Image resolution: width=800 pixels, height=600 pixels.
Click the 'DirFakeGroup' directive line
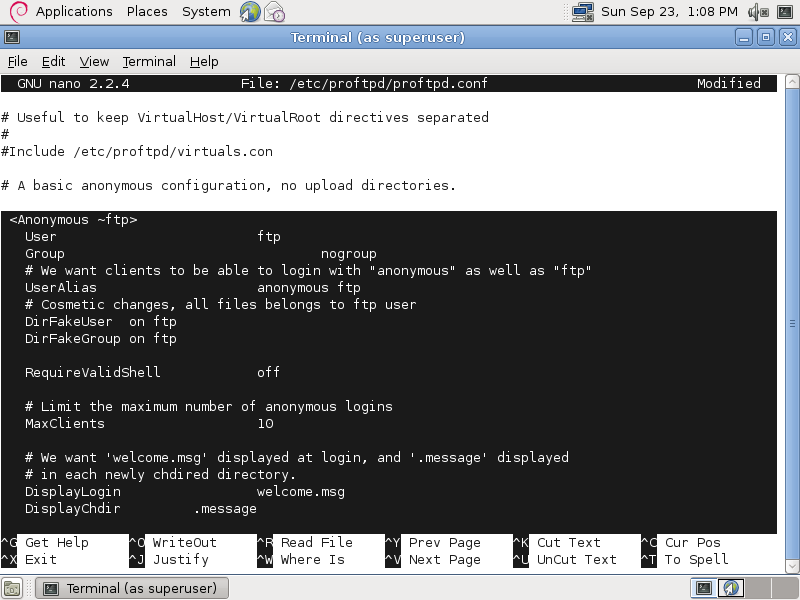point(101,339)
